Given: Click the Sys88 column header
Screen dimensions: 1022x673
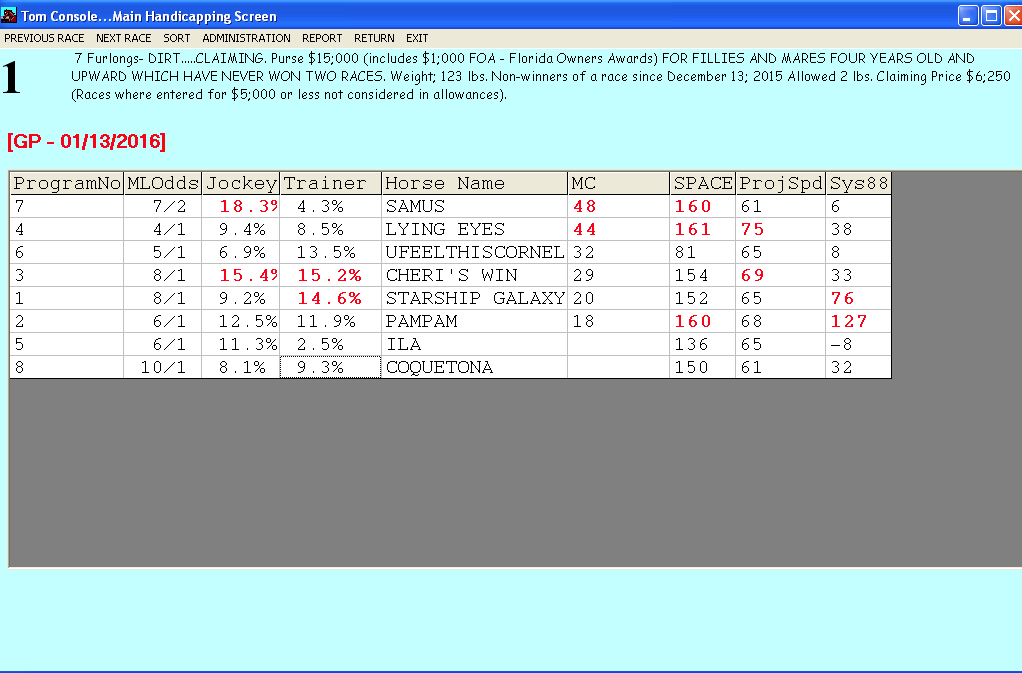Looking at the screenshot, I should [859, 184].
